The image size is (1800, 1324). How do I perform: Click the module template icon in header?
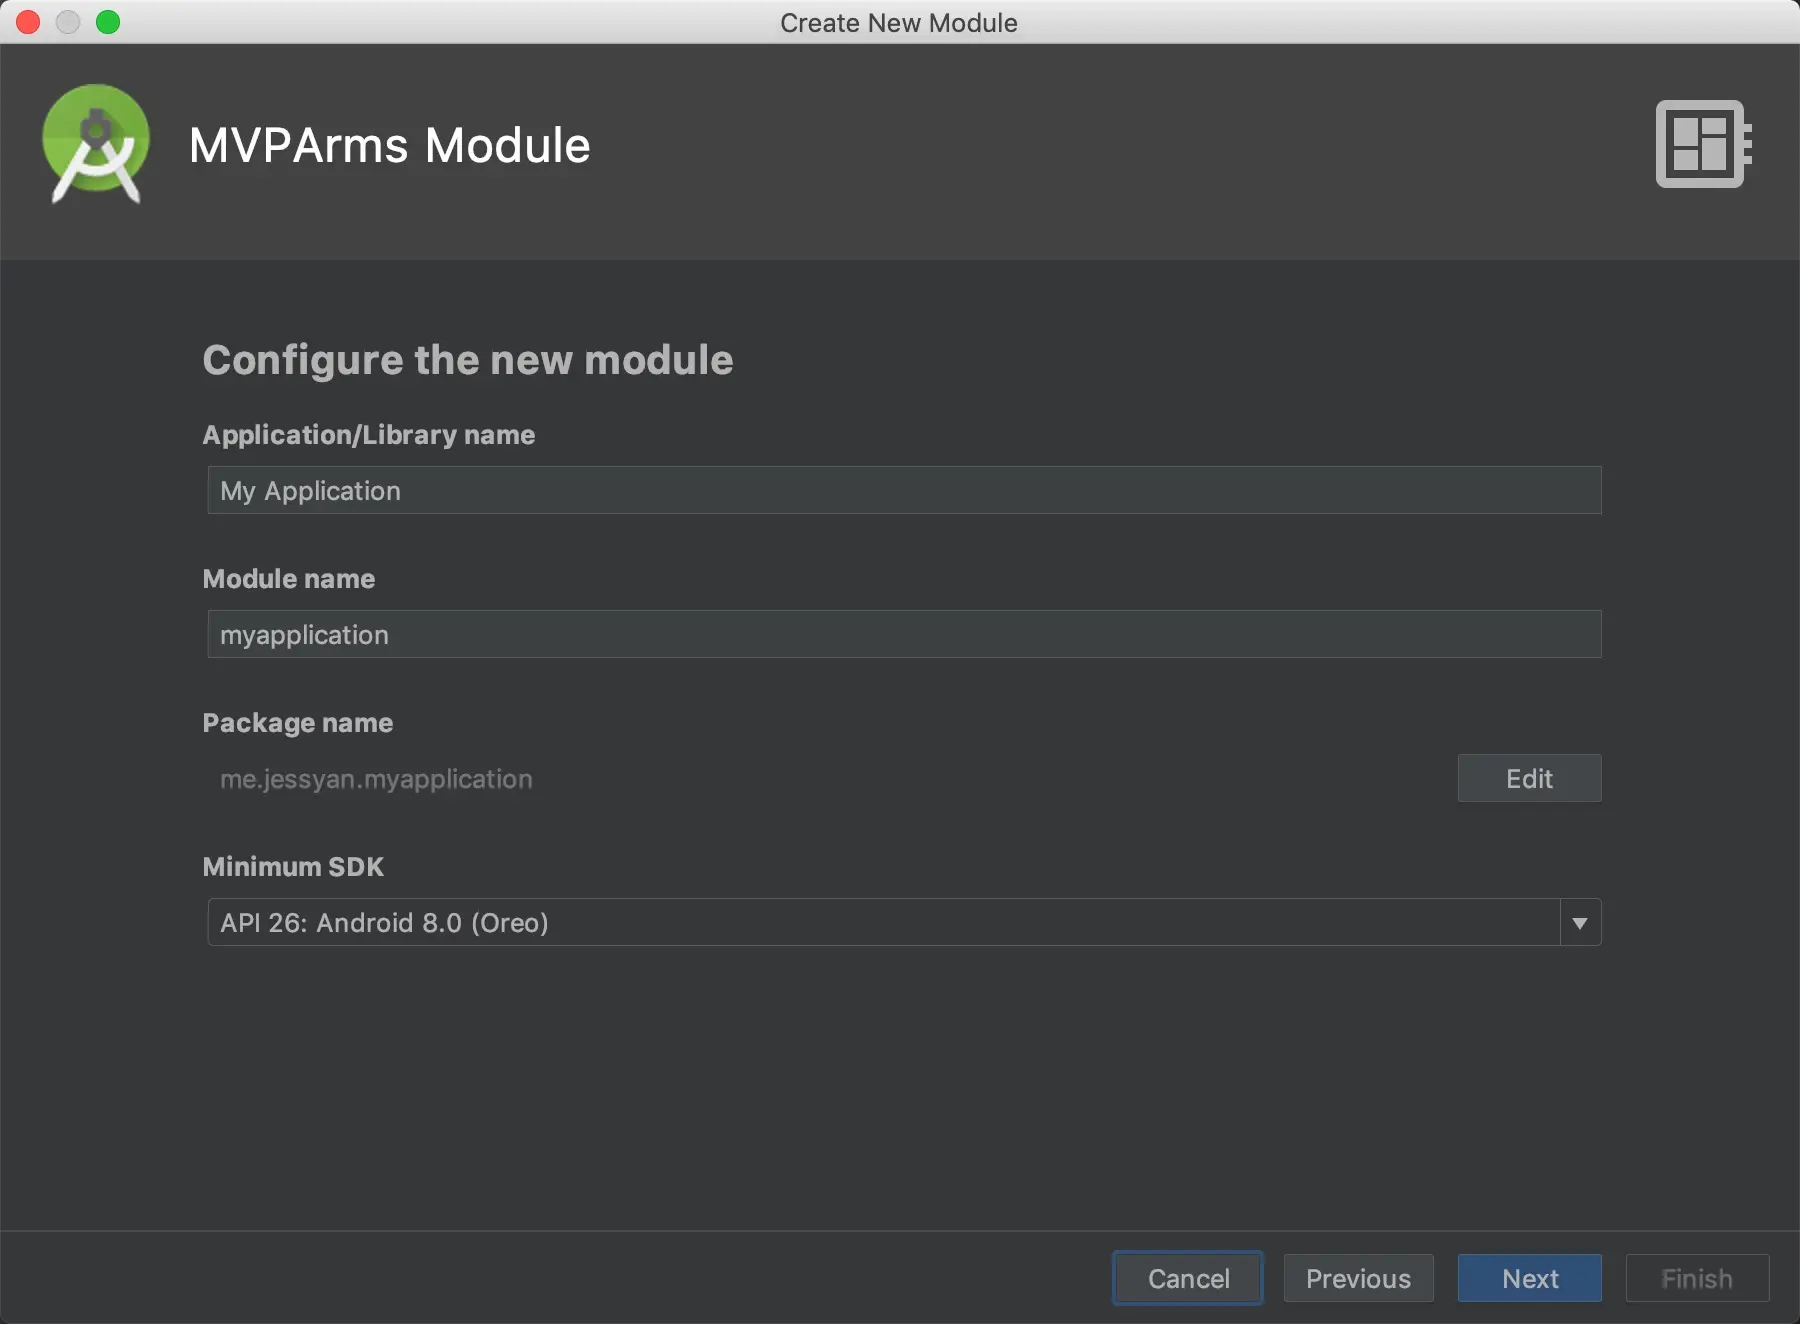(x=1703, y=143)
